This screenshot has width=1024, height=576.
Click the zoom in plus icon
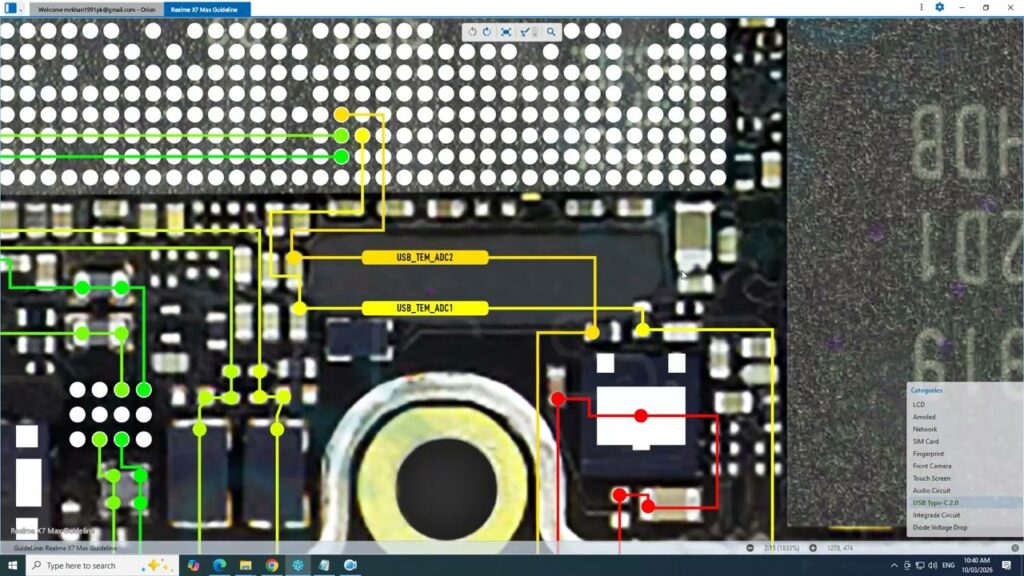click(x=813, y=548)
